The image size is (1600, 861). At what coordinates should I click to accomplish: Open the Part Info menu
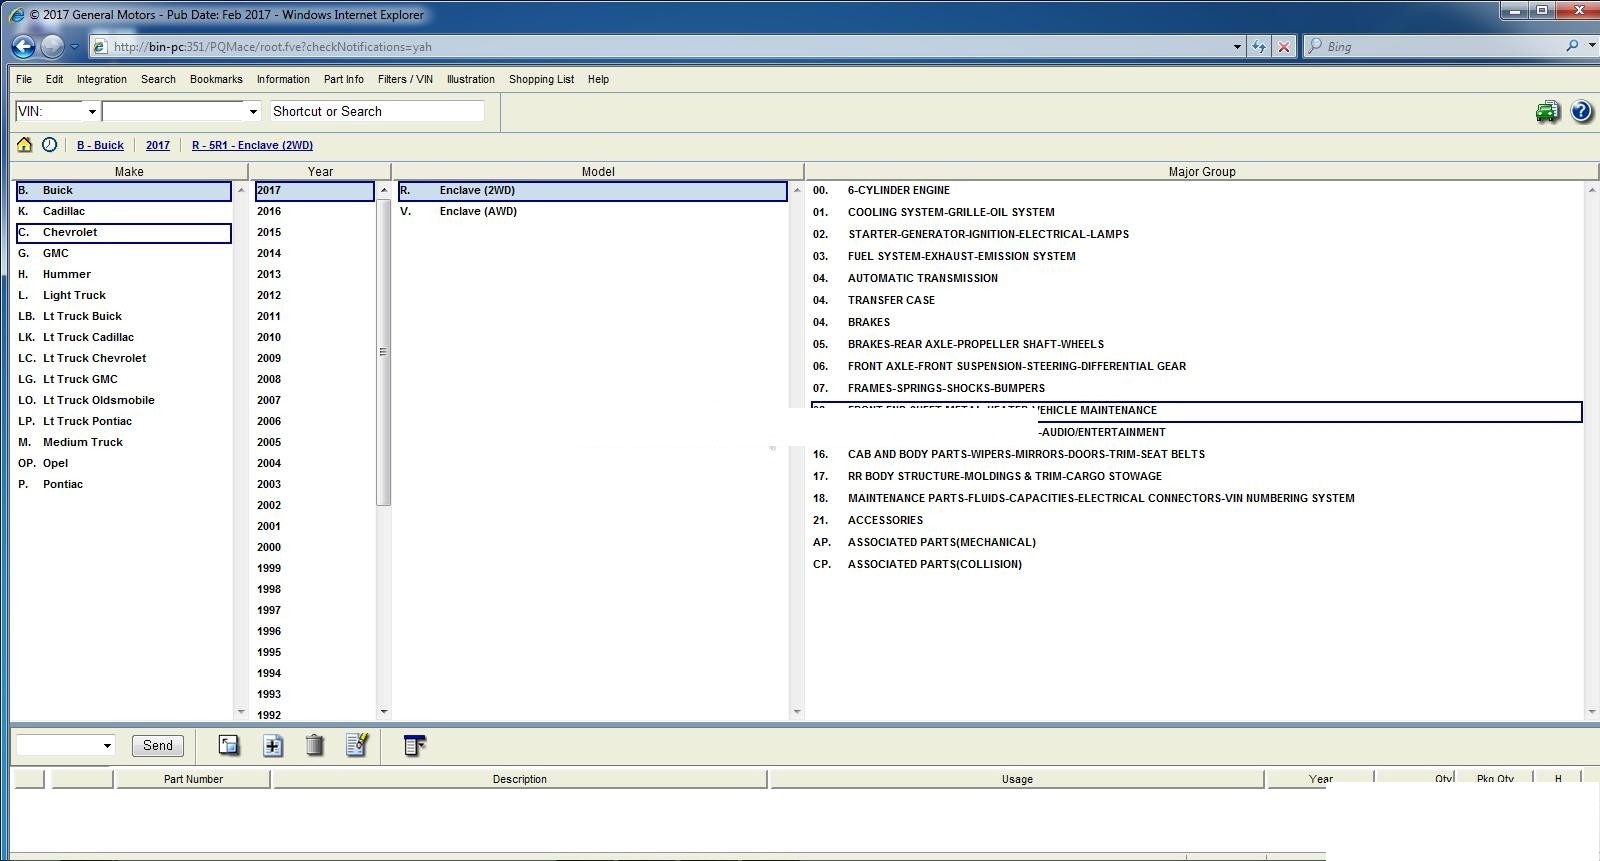(344, 79)
